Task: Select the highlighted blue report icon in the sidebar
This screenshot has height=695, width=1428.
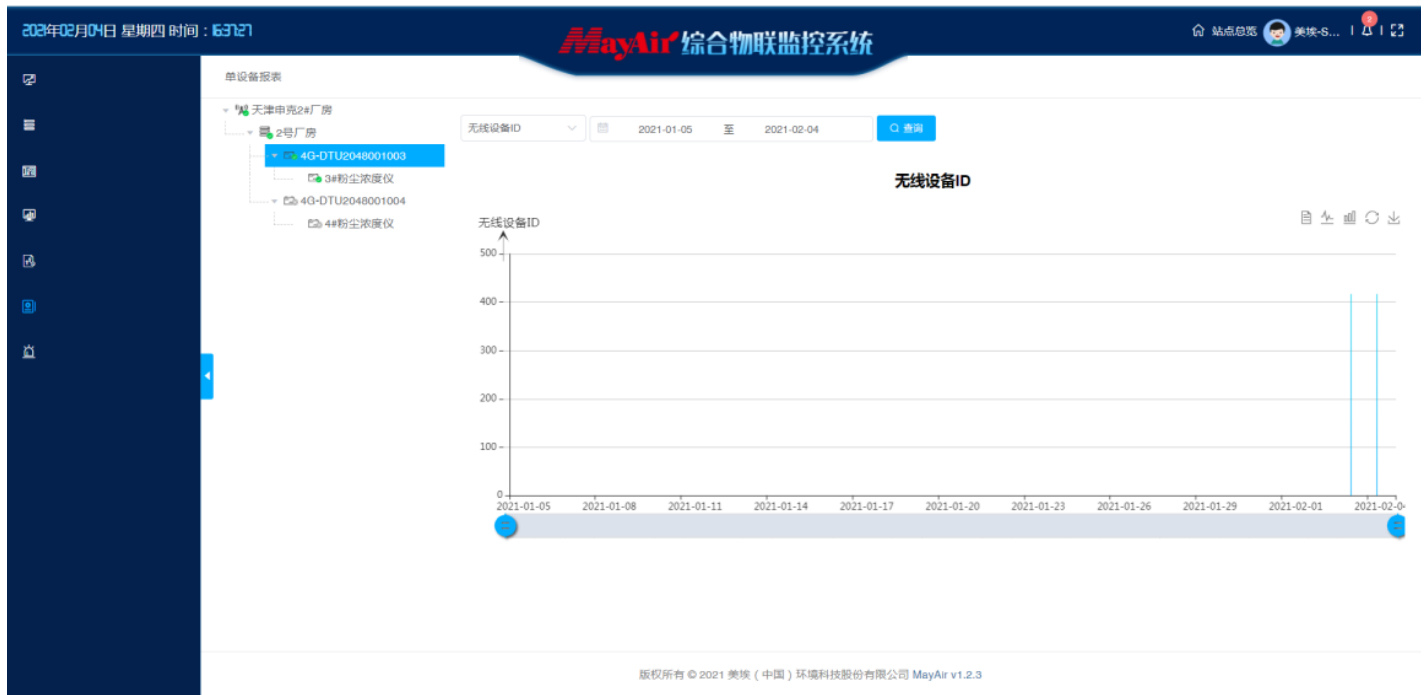Action: click(29, 307)
